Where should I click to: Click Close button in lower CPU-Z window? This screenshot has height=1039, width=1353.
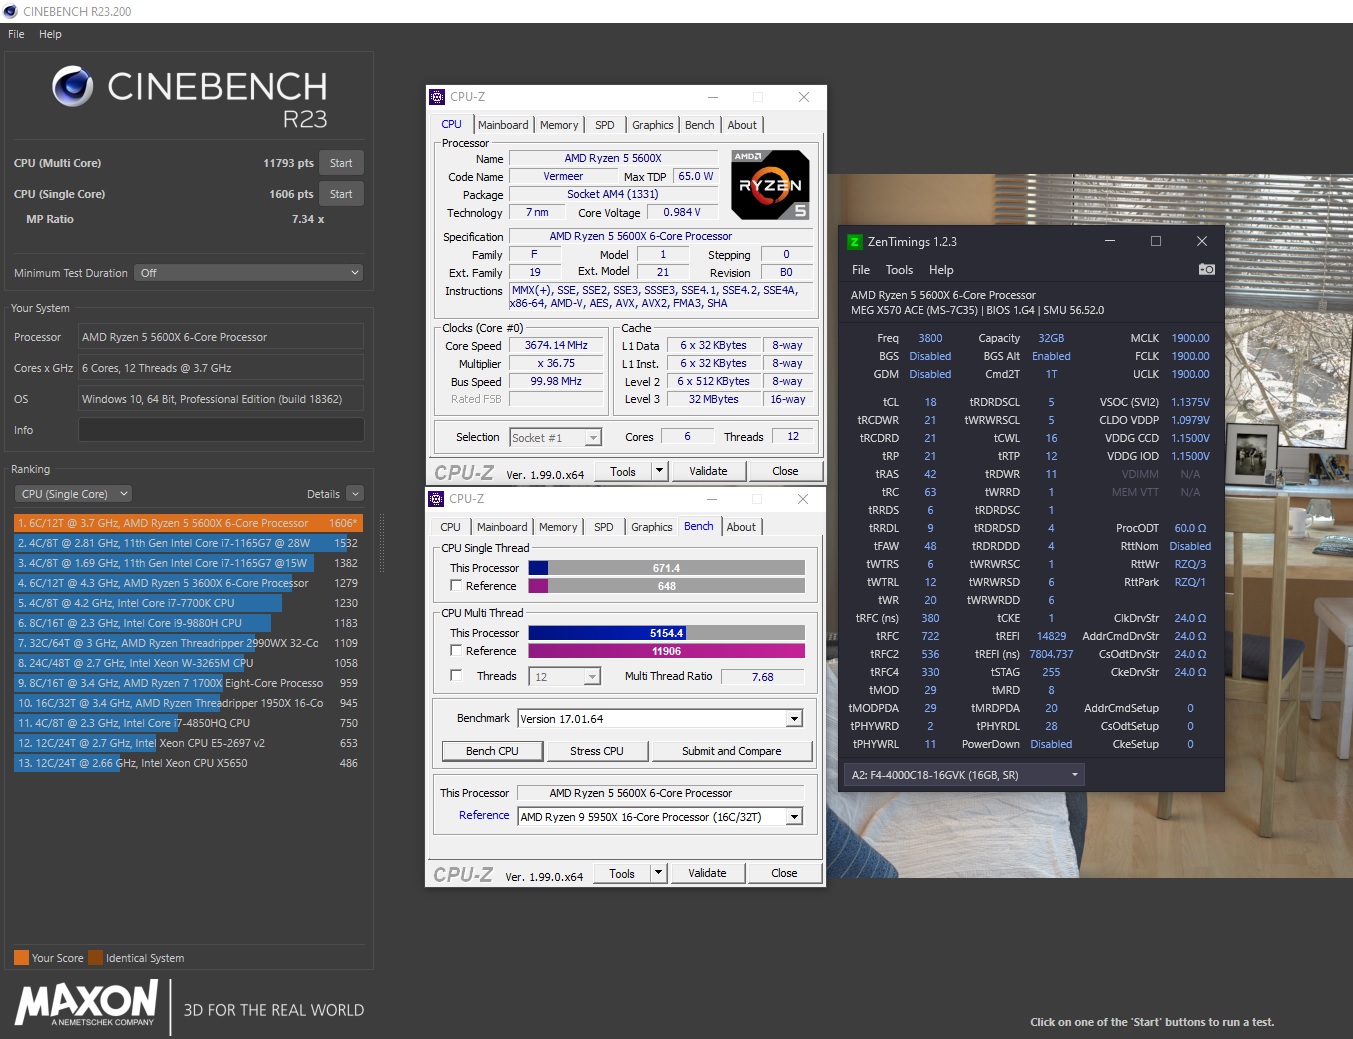[x=784, y=873]
